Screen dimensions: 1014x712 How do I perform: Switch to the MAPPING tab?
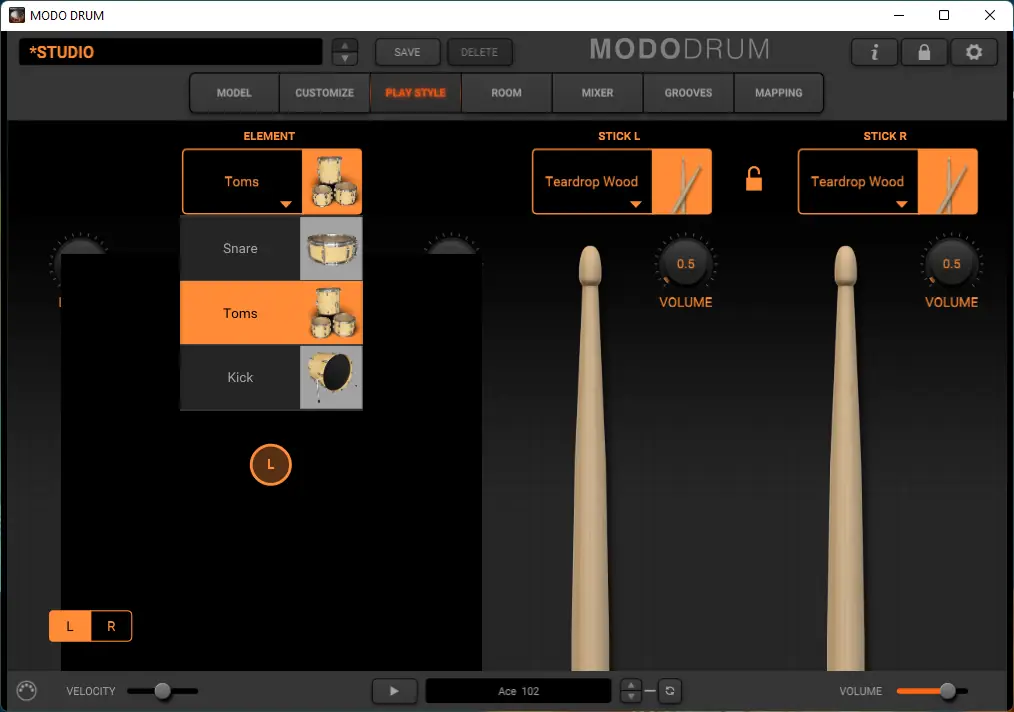tap(779, 93)
